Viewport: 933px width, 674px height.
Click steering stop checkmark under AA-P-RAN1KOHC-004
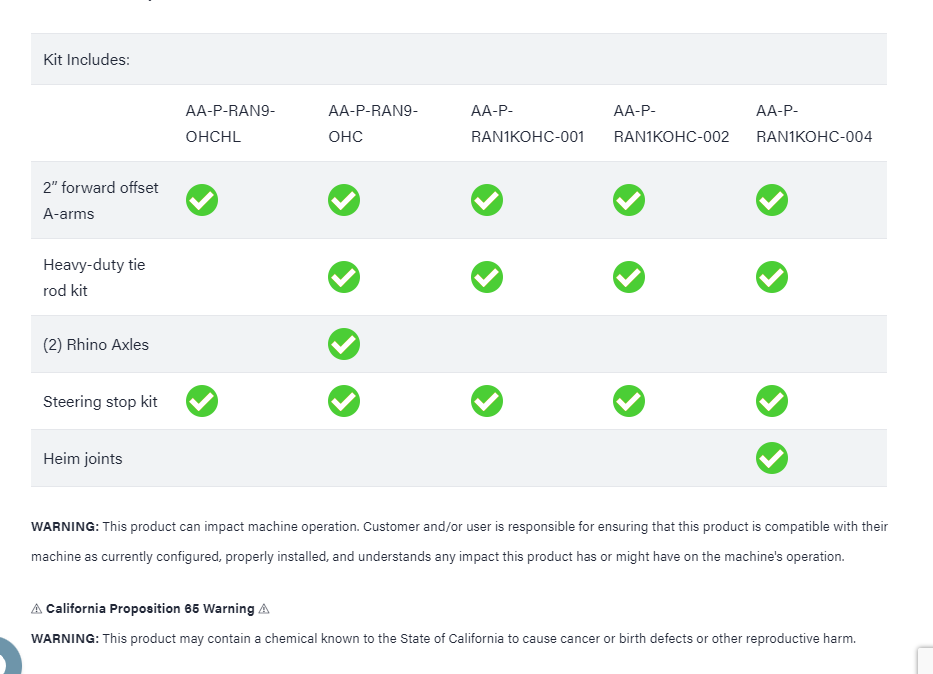772,401
